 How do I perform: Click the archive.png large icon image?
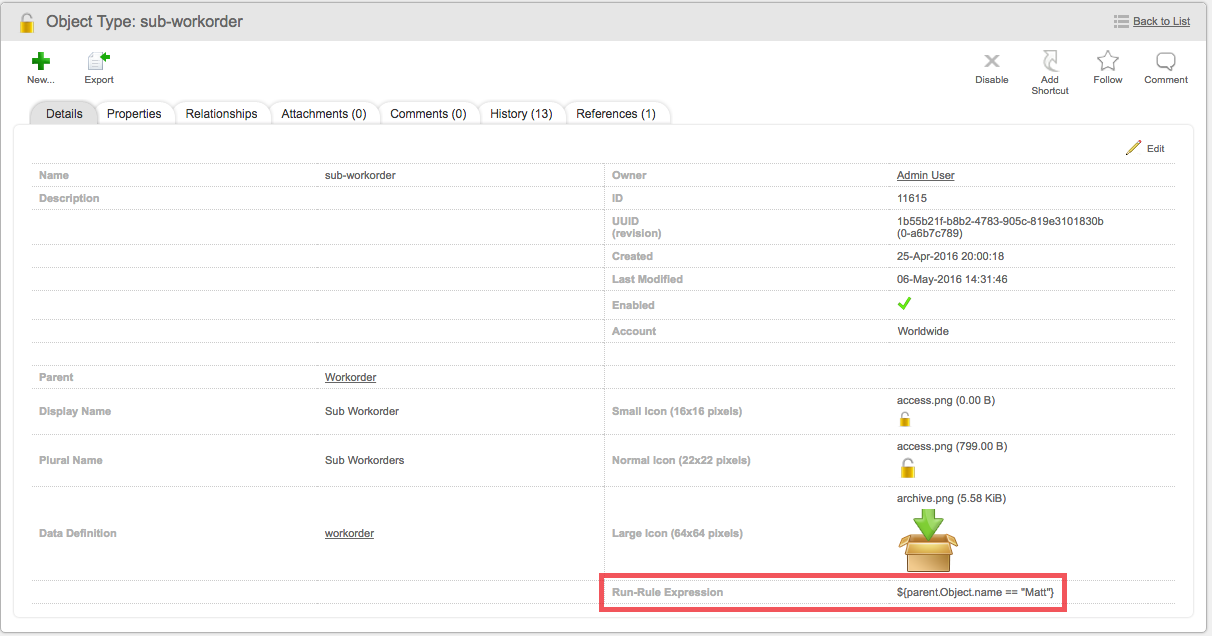[x=928, y=538]
